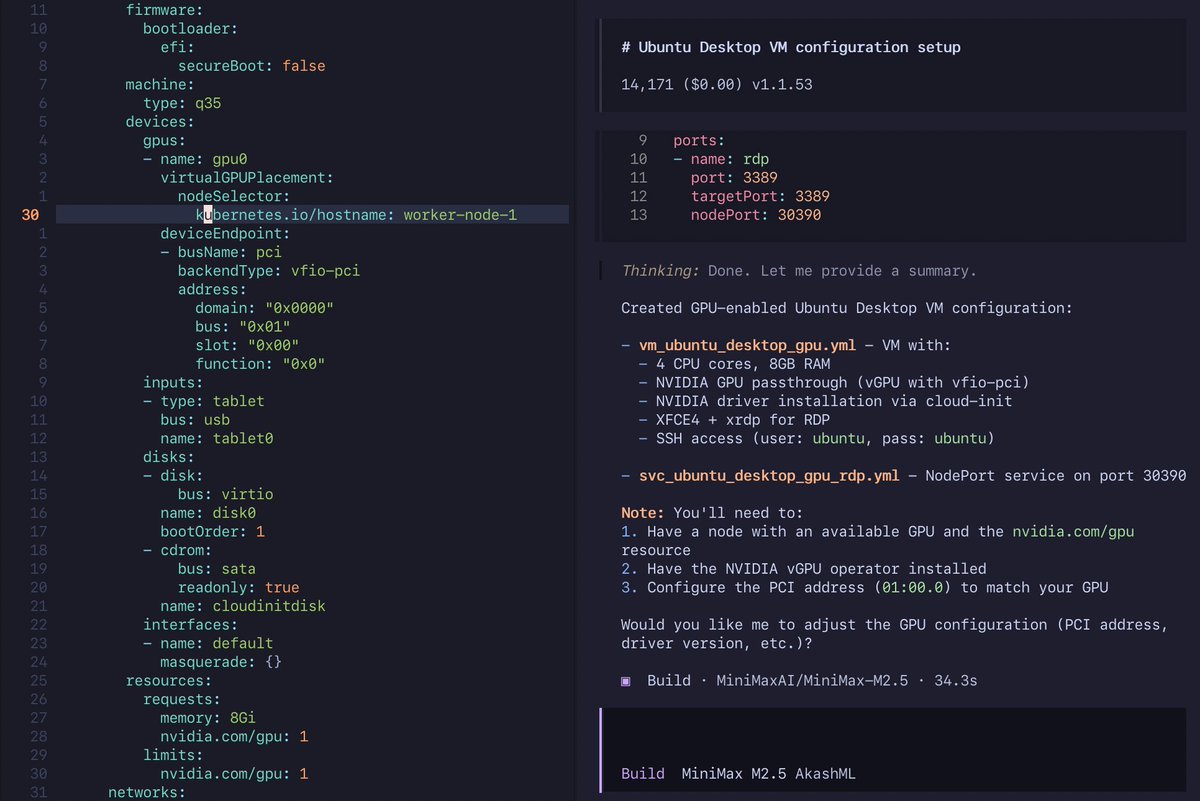Click 'Created GPU-enabled Ubuntu Desktop VM configuration:' line
Image resolution: width=1200 pixels, height=801 pixels.
(x=847, y=308)
